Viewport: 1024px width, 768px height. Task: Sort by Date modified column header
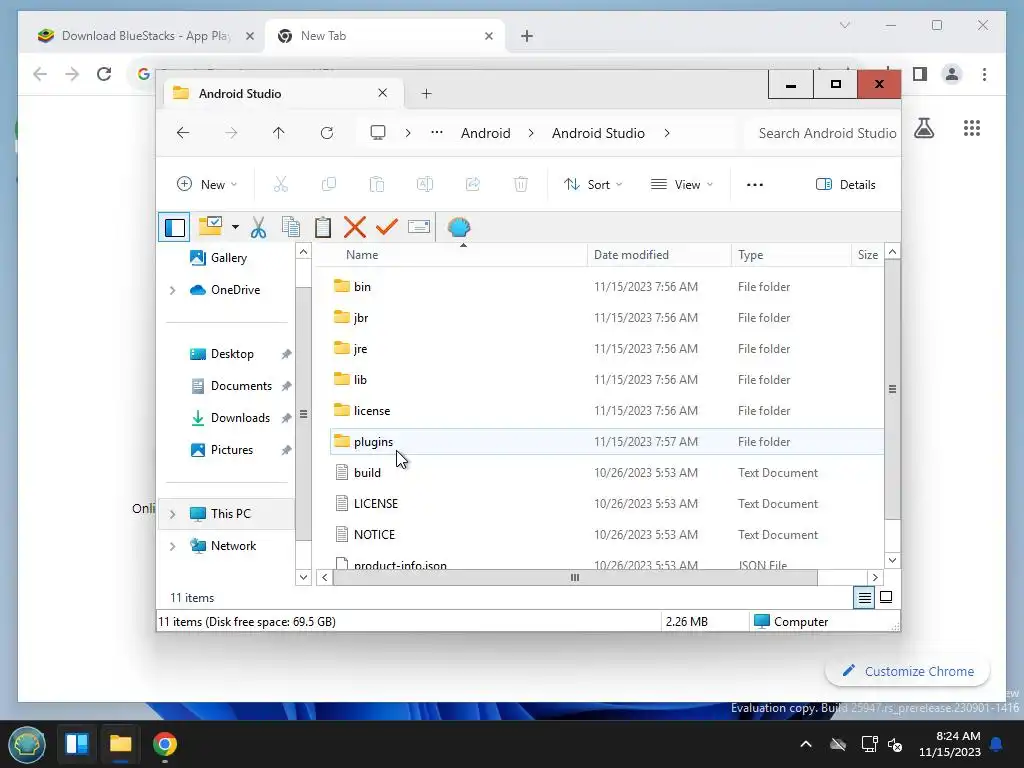[659, 255]
